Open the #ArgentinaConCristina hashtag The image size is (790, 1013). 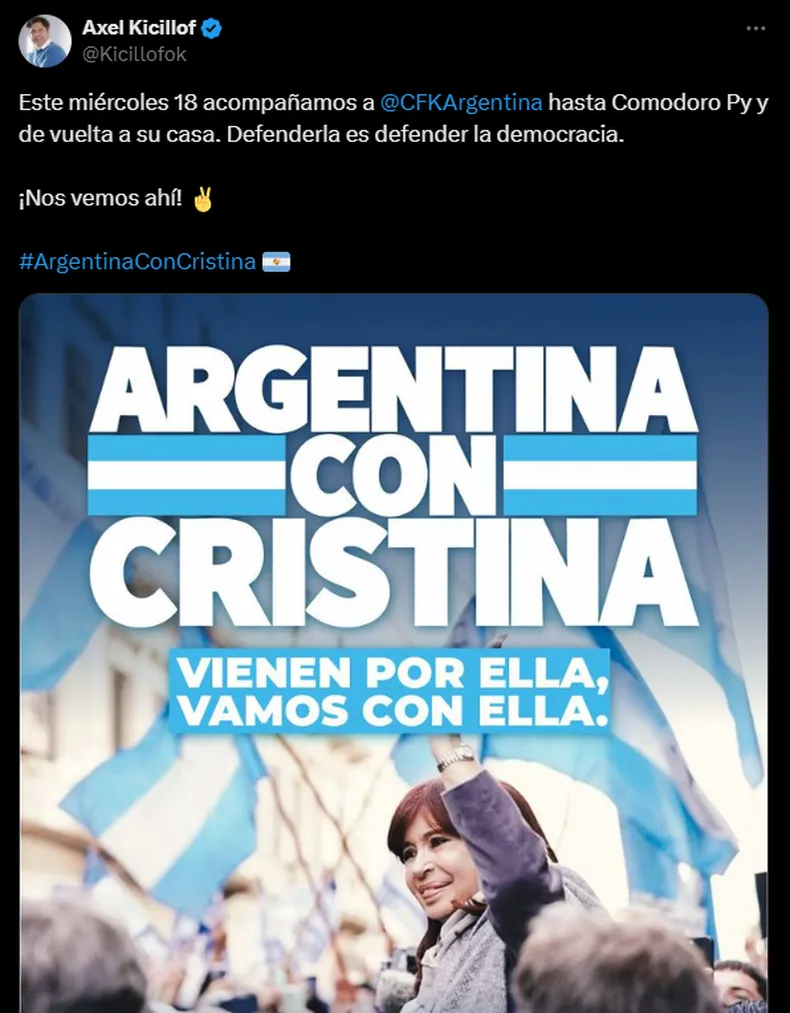point(138,262)
